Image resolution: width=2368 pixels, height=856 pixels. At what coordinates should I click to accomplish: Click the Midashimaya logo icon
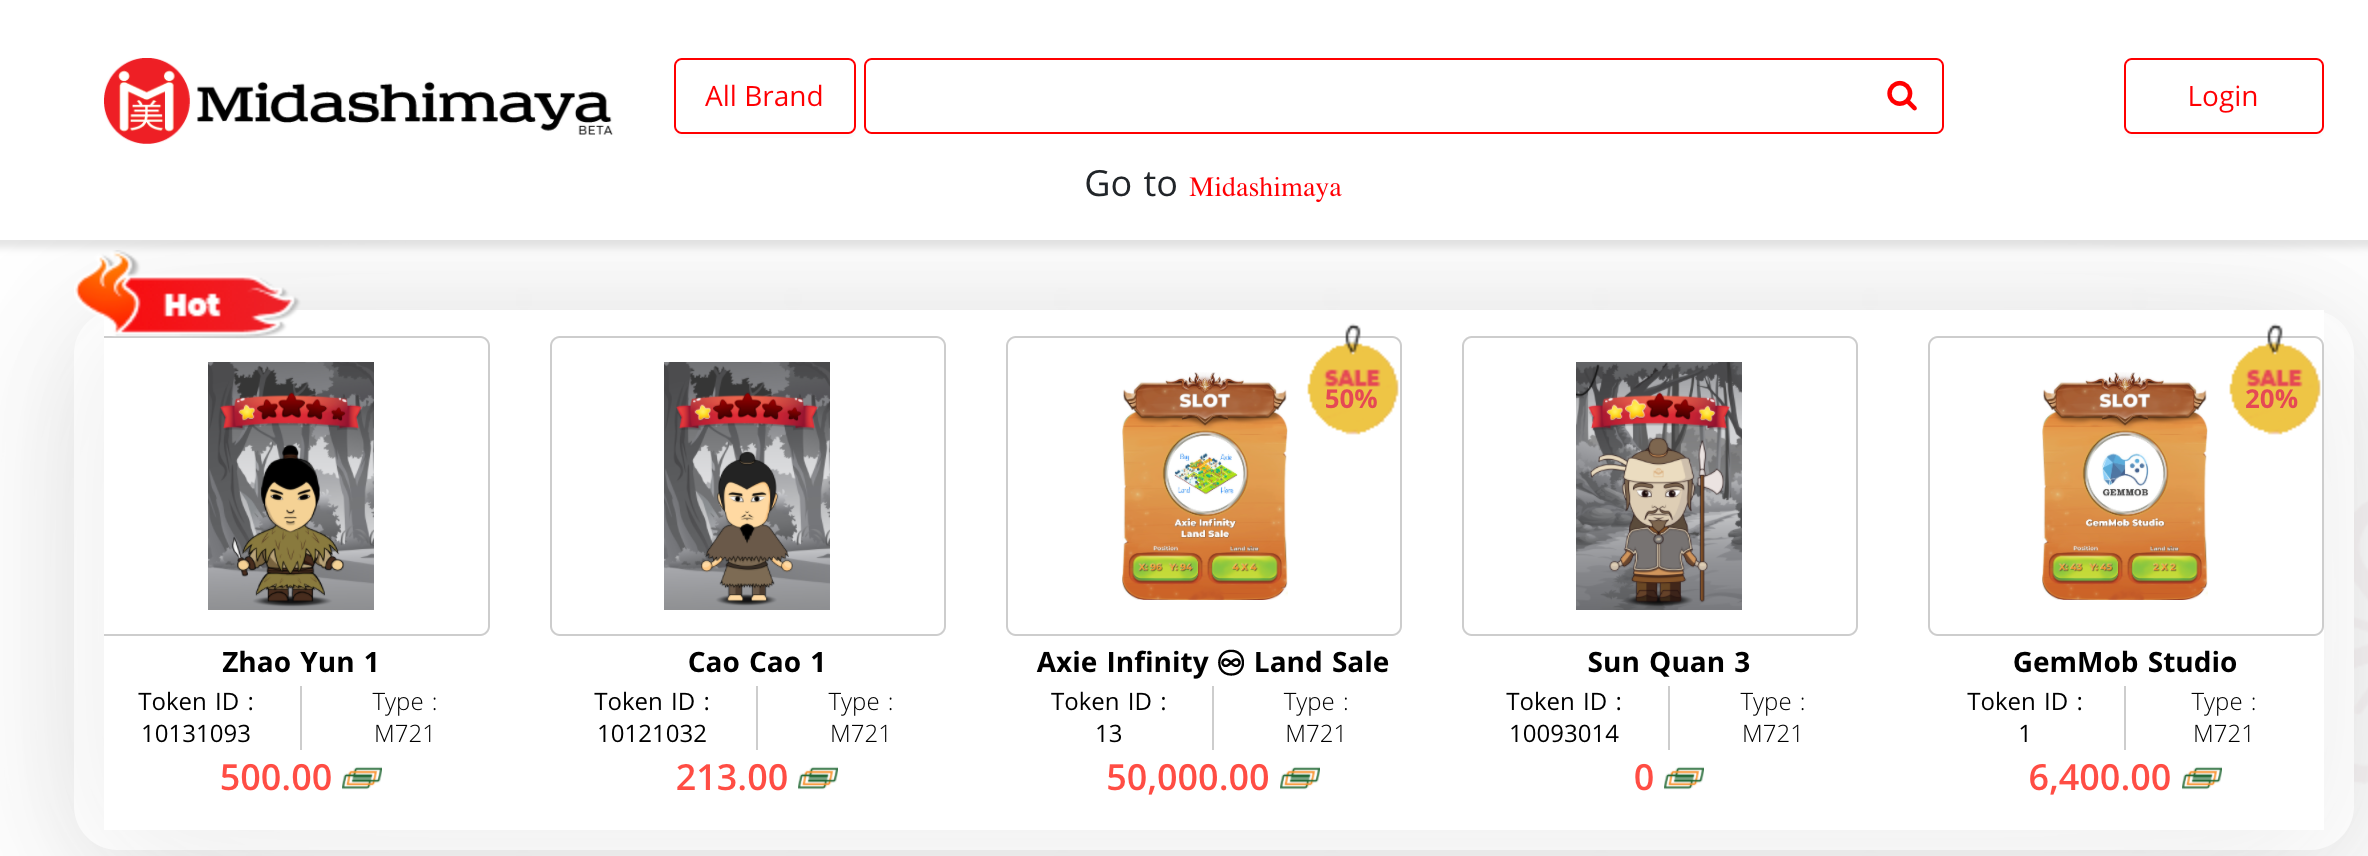point(146,101)
